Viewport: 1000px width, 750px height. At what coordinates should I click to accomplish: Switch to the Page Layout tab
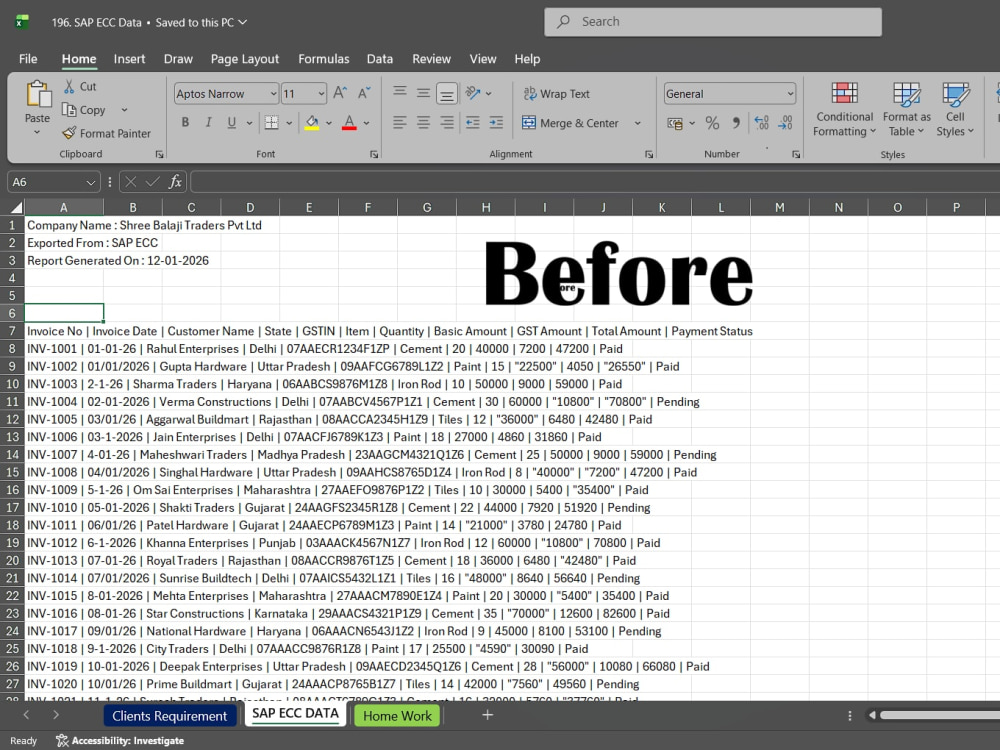pos(245,59)
